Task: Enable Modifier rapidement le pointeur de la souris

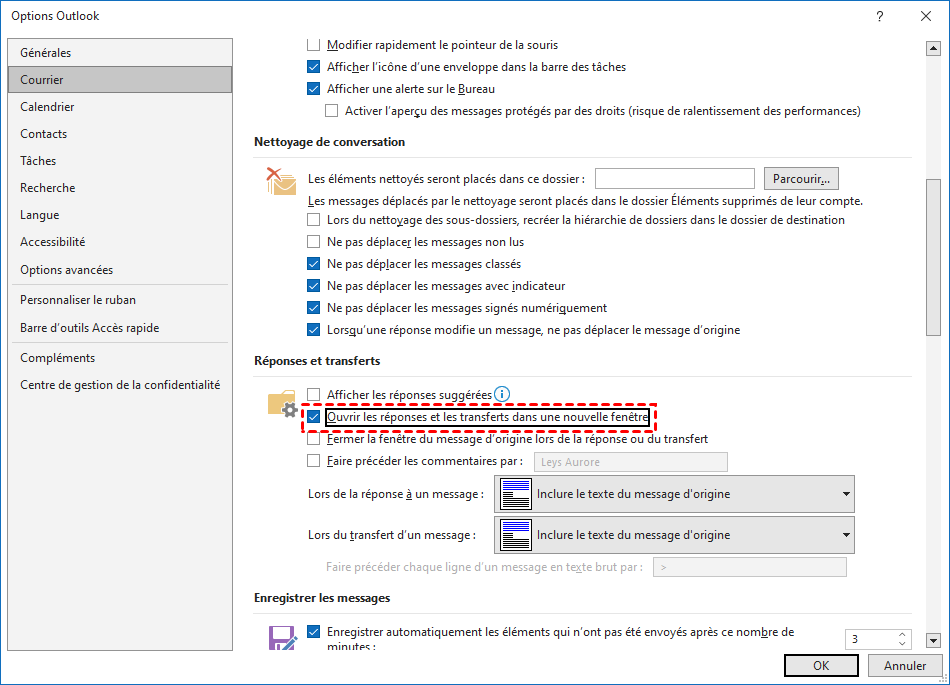Action: pyautogui.click(x=313, y=45)
